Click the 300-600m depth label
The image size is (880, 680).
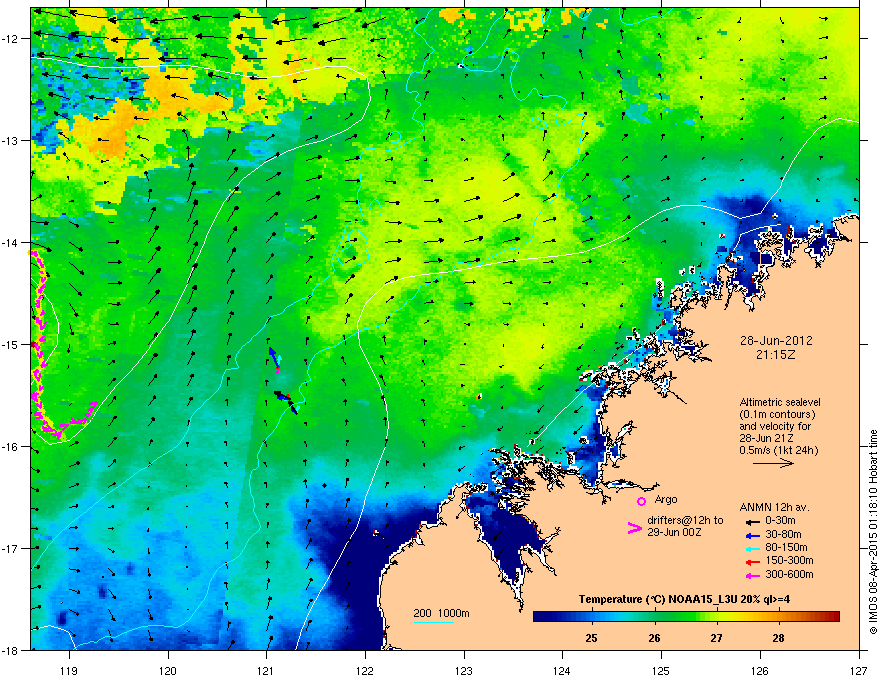789,575
